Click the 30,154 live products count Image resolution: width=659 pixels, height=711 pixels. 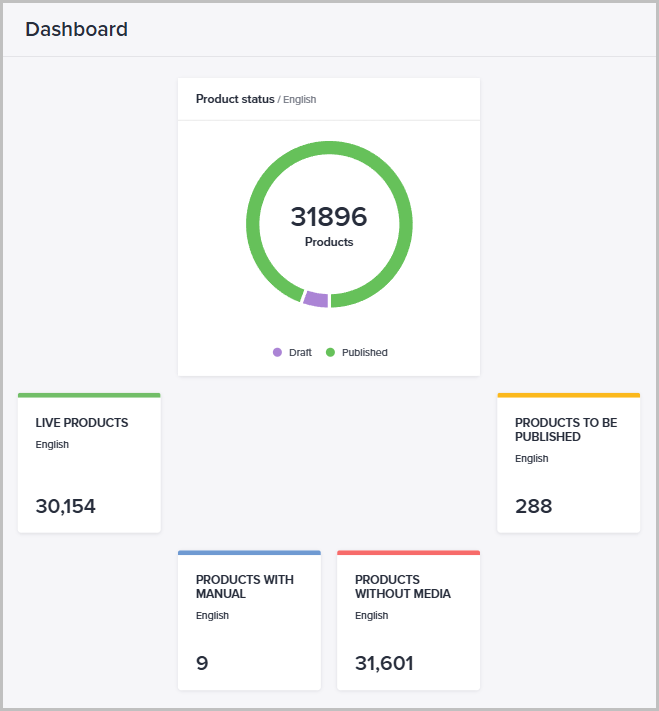pyautogui.click(x=66, y=506)
